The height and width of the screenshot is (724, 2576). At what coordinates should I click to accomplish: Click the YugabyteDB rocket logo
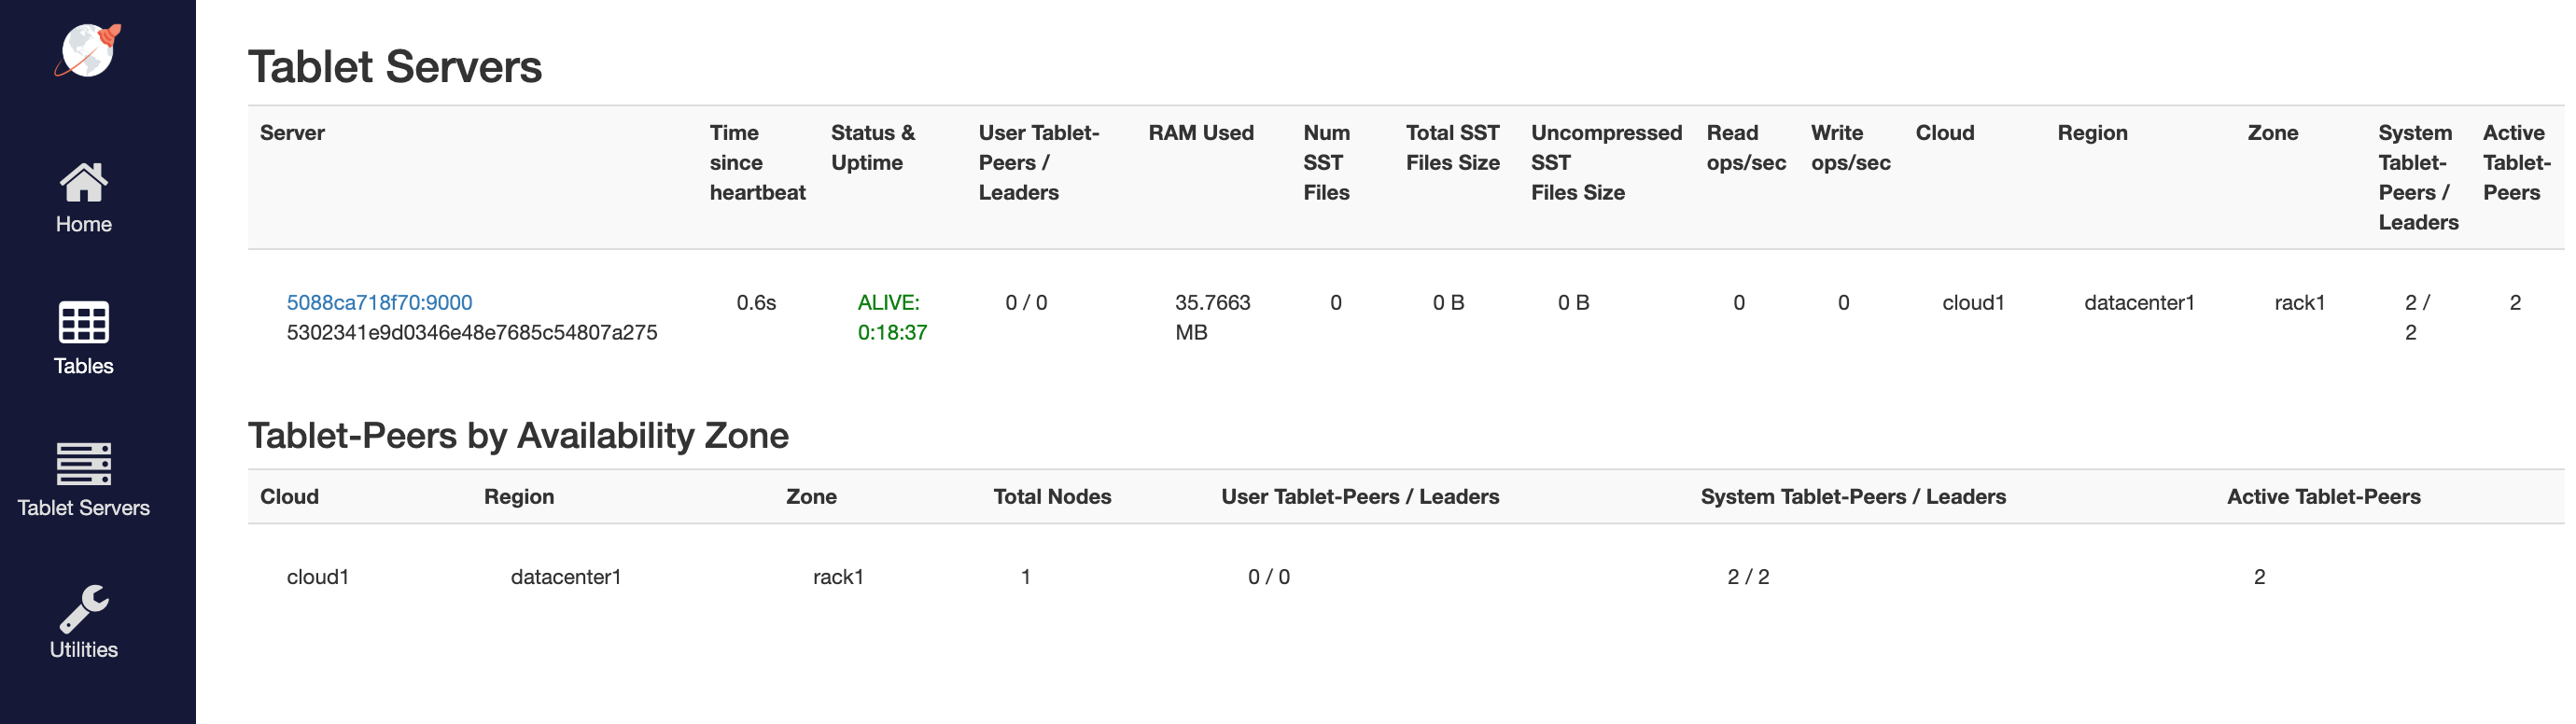click(x=87, y=50)
